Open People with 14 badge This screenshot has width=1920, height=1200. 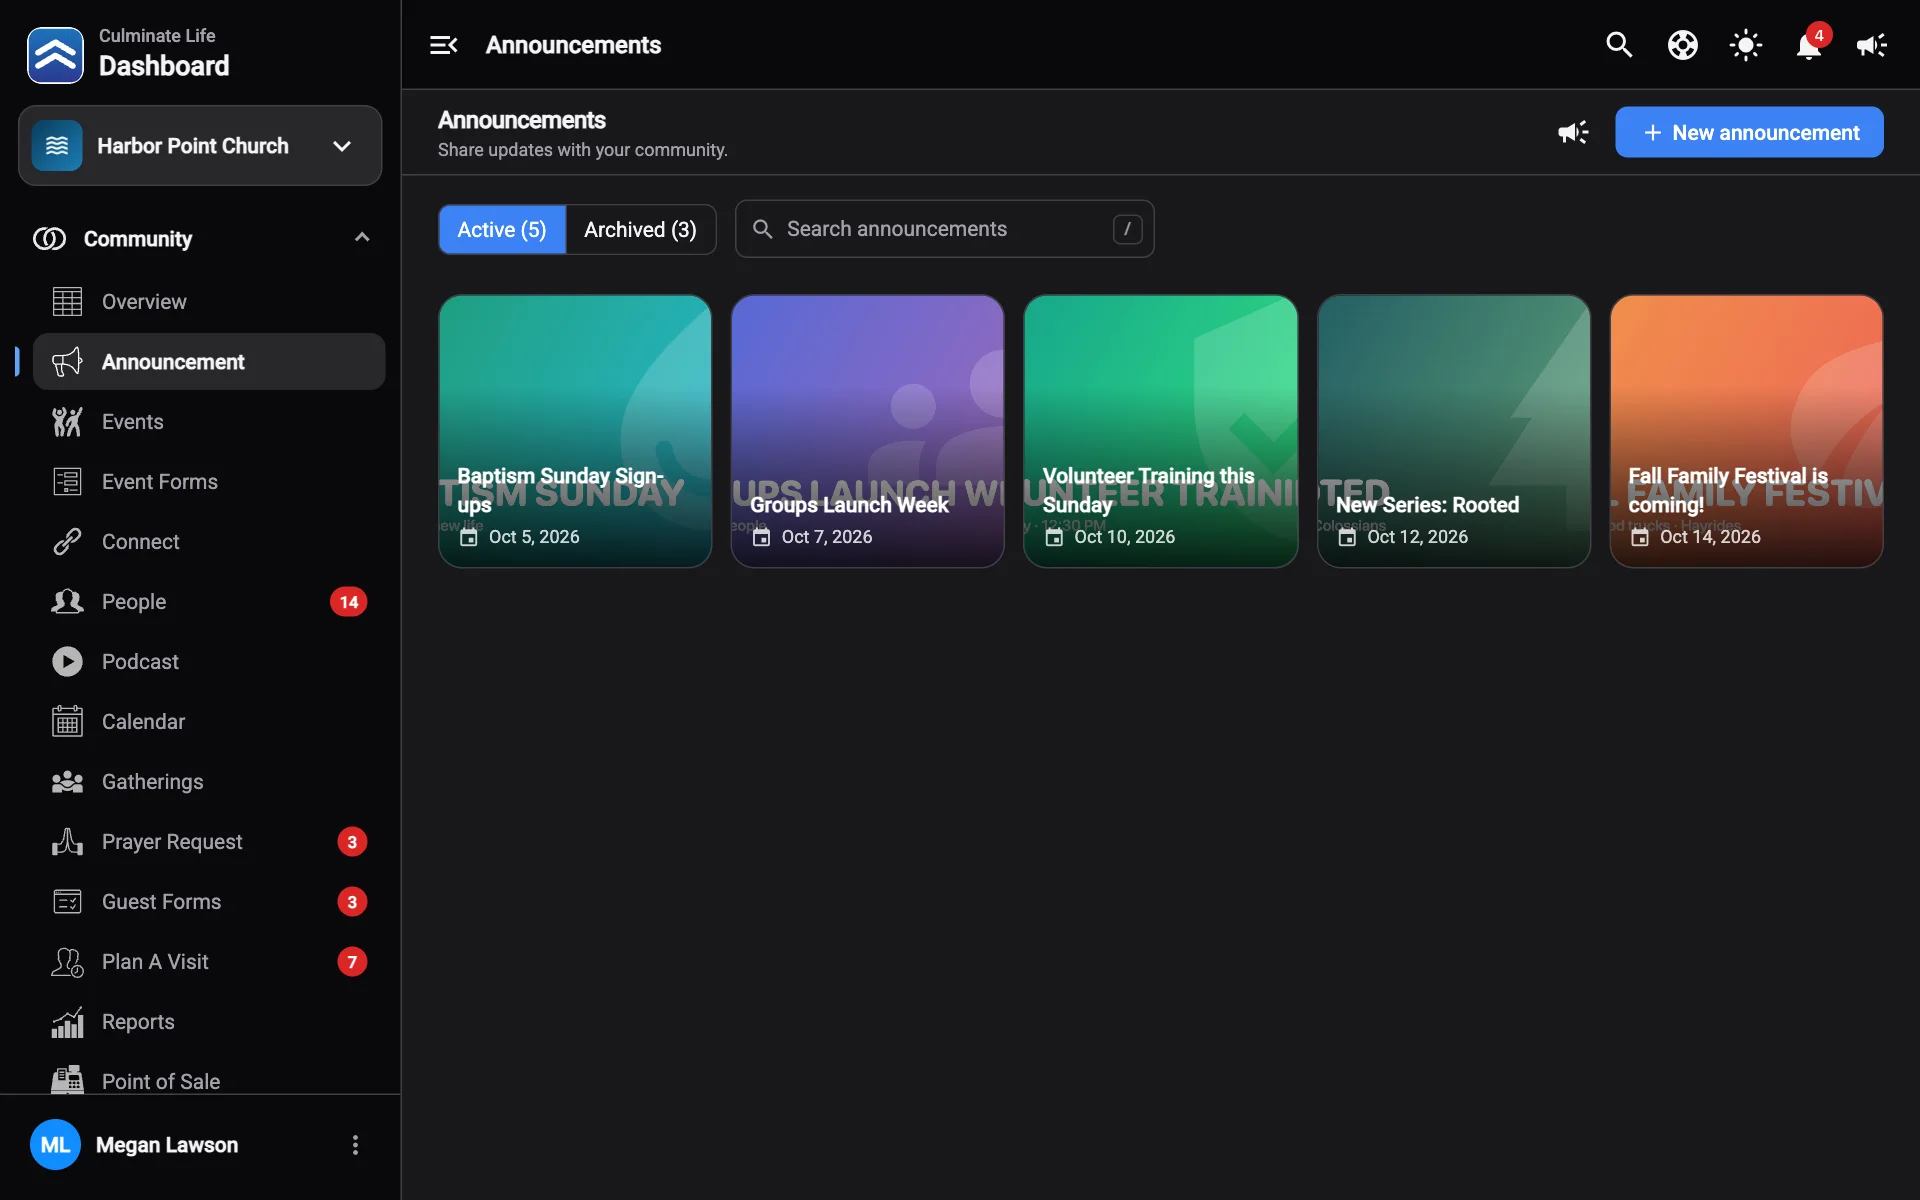point(209,601)
